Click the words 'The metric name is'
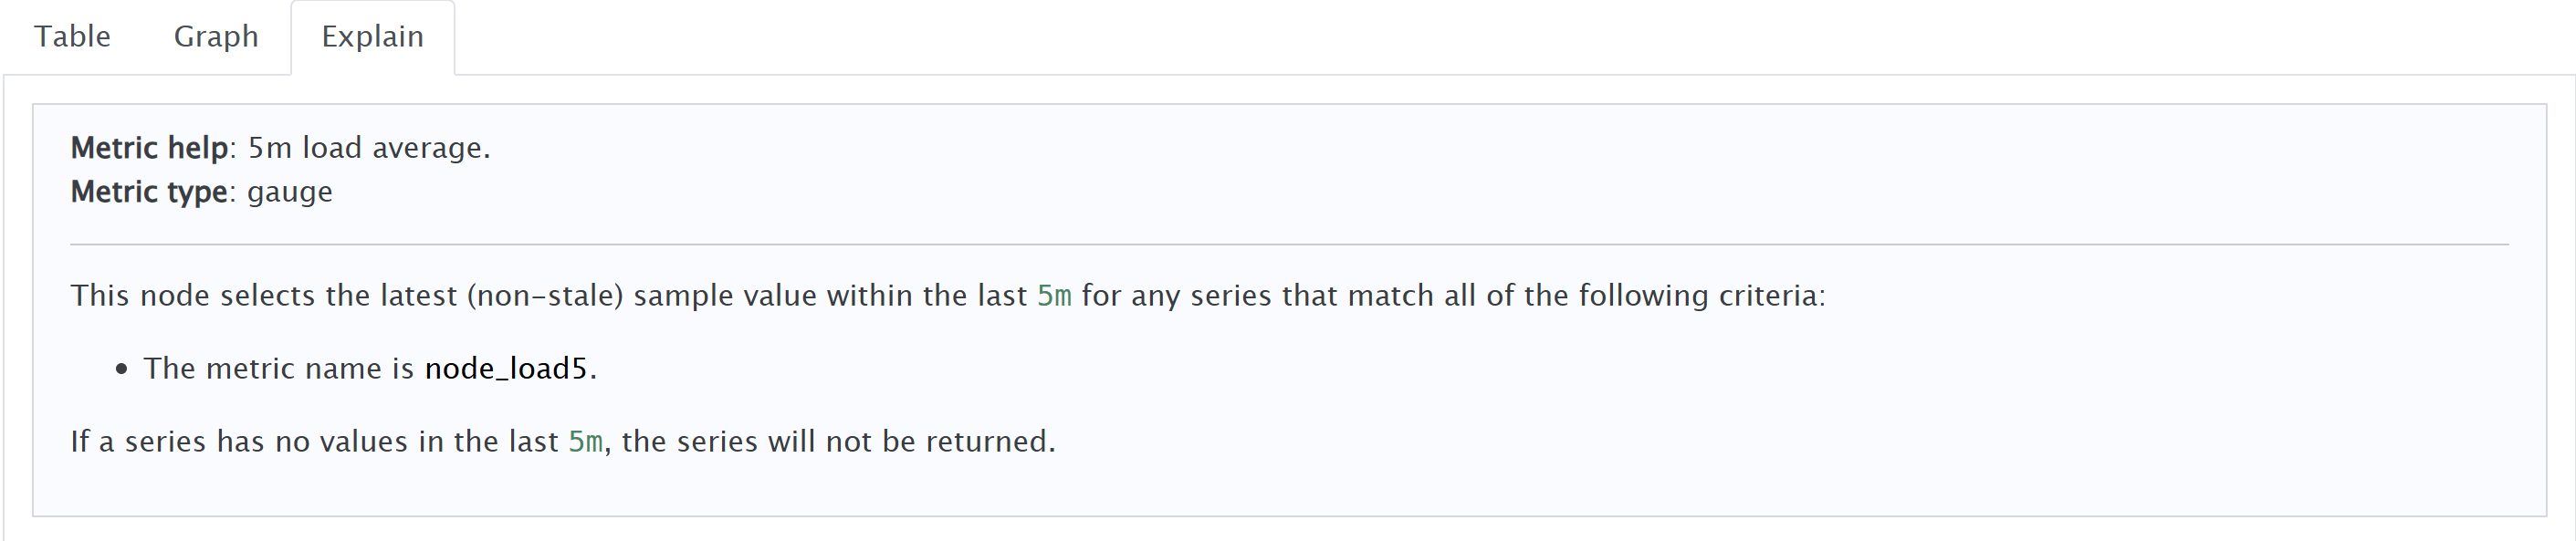 [278, 369]
